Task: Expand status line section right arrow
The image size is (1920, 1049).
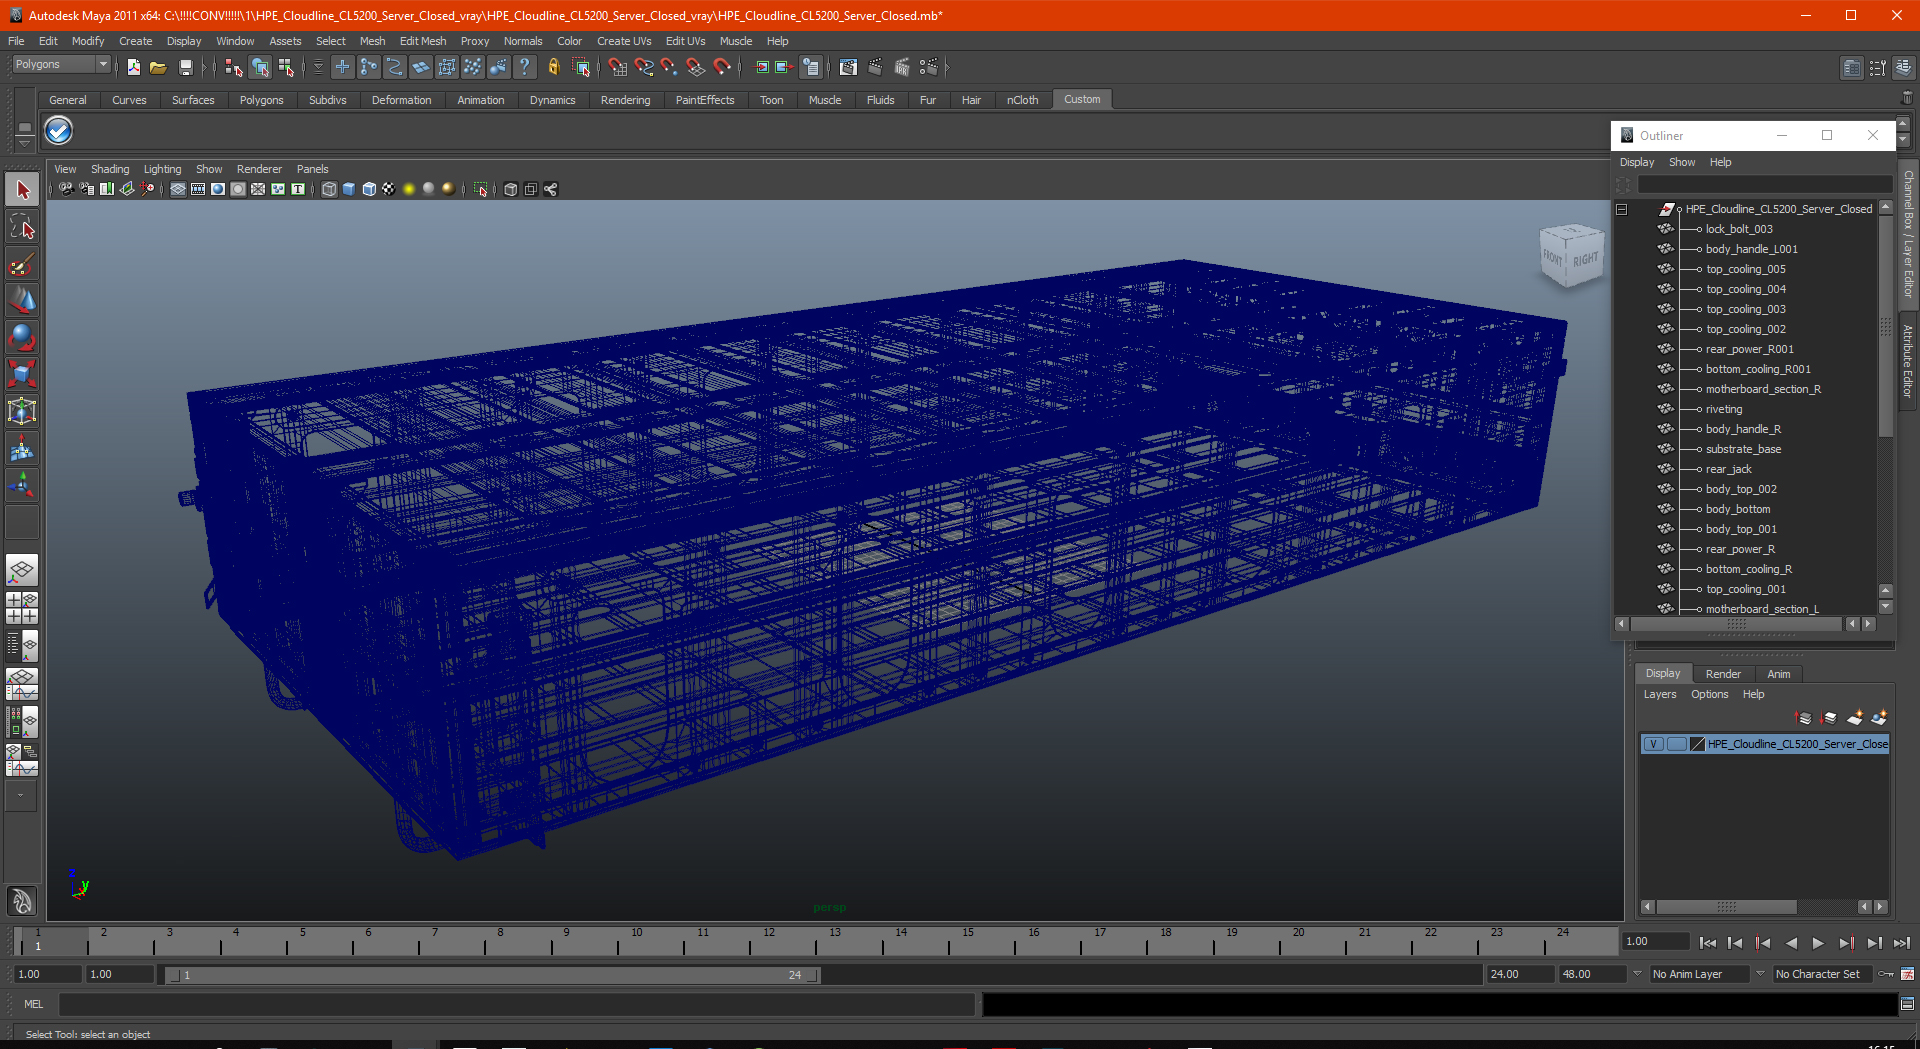Action: tap(946, 67)
